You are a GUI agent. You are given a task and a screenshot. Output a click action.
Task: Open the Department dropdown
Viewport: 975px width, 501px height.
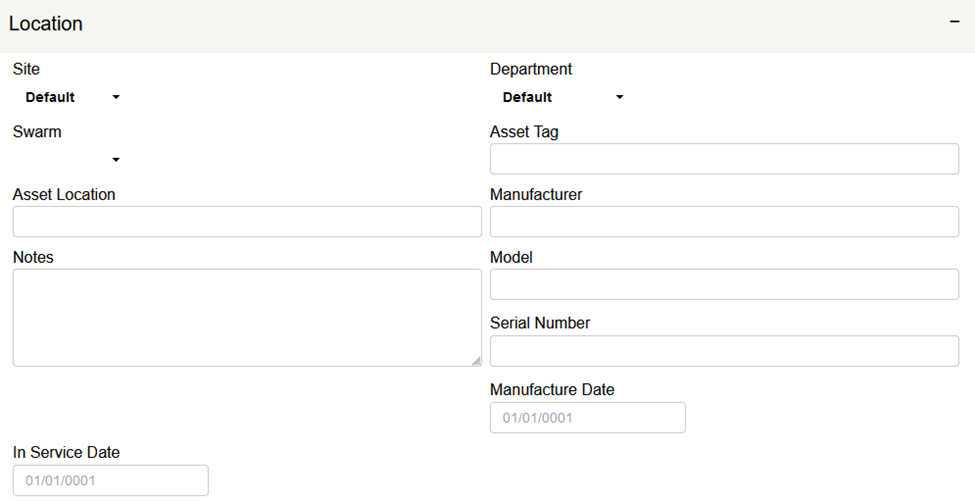[561, 98]
